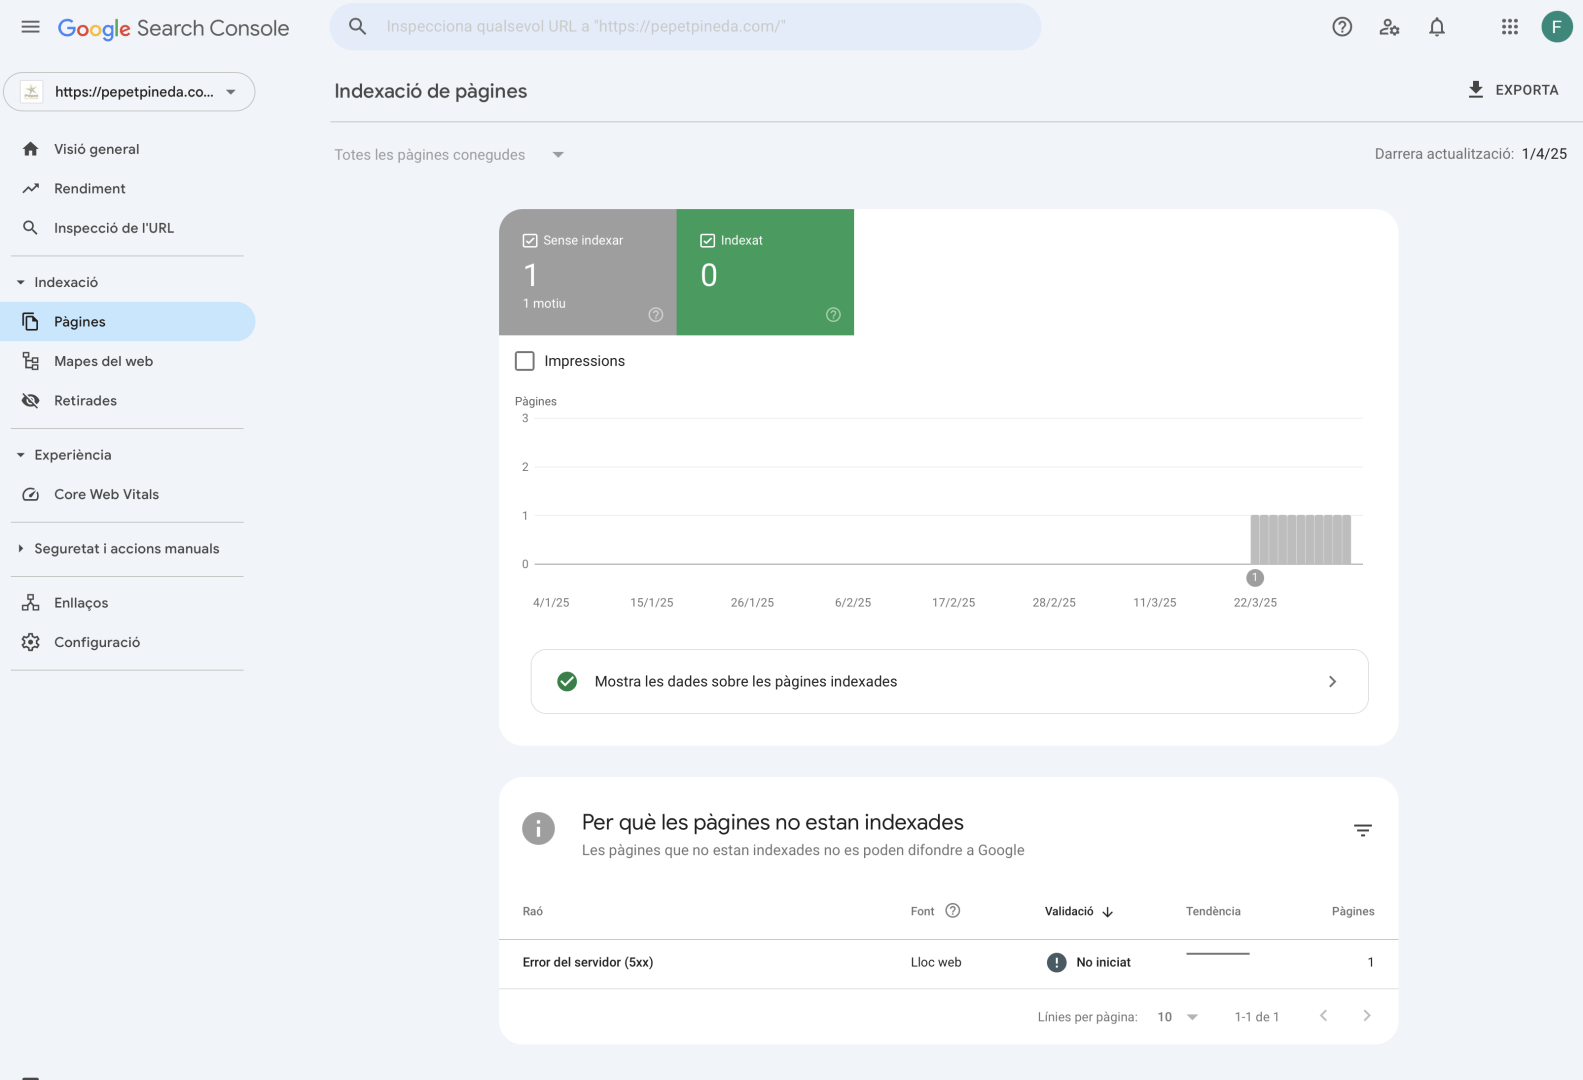Image resolution: width=1583 pixels, height=1080 pixels.
Task: Click the Google Search Console logo
Action: [173, 28]
